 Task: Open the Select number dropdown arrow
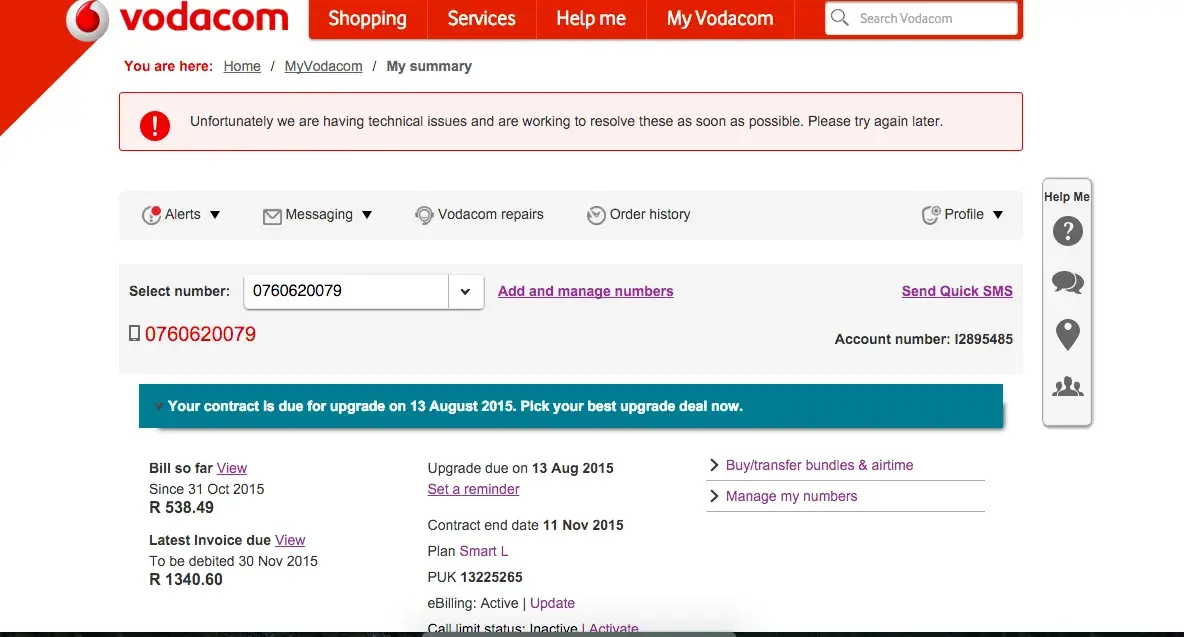pos(465,292)
